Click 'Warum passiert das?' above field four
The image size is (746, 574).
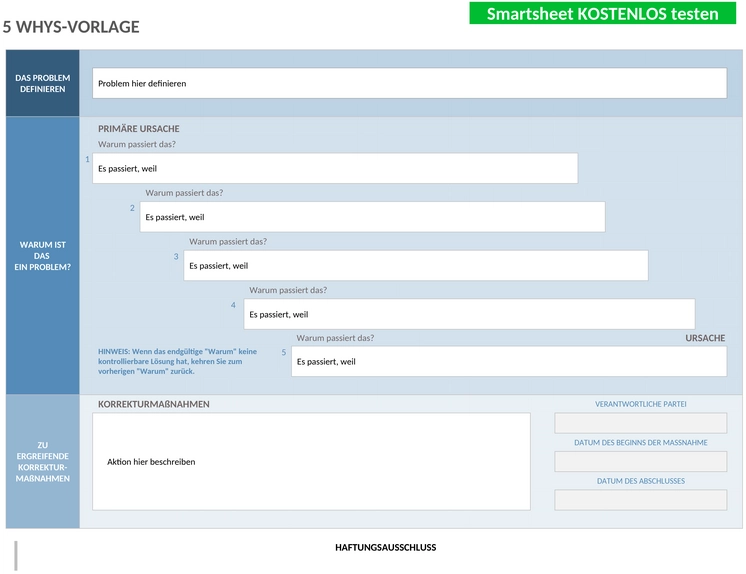pyautogui.click(x=288, y=290)
